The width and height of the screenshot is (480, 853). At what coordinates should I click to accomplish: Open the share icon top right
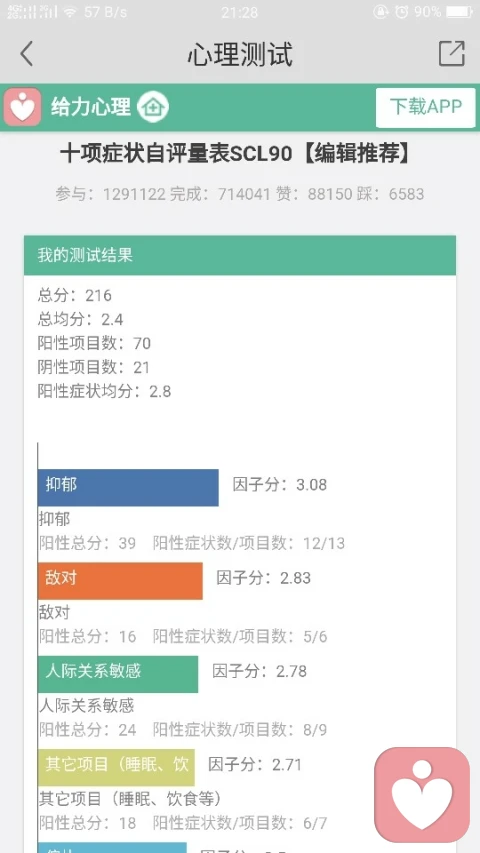tap(452, 53)
